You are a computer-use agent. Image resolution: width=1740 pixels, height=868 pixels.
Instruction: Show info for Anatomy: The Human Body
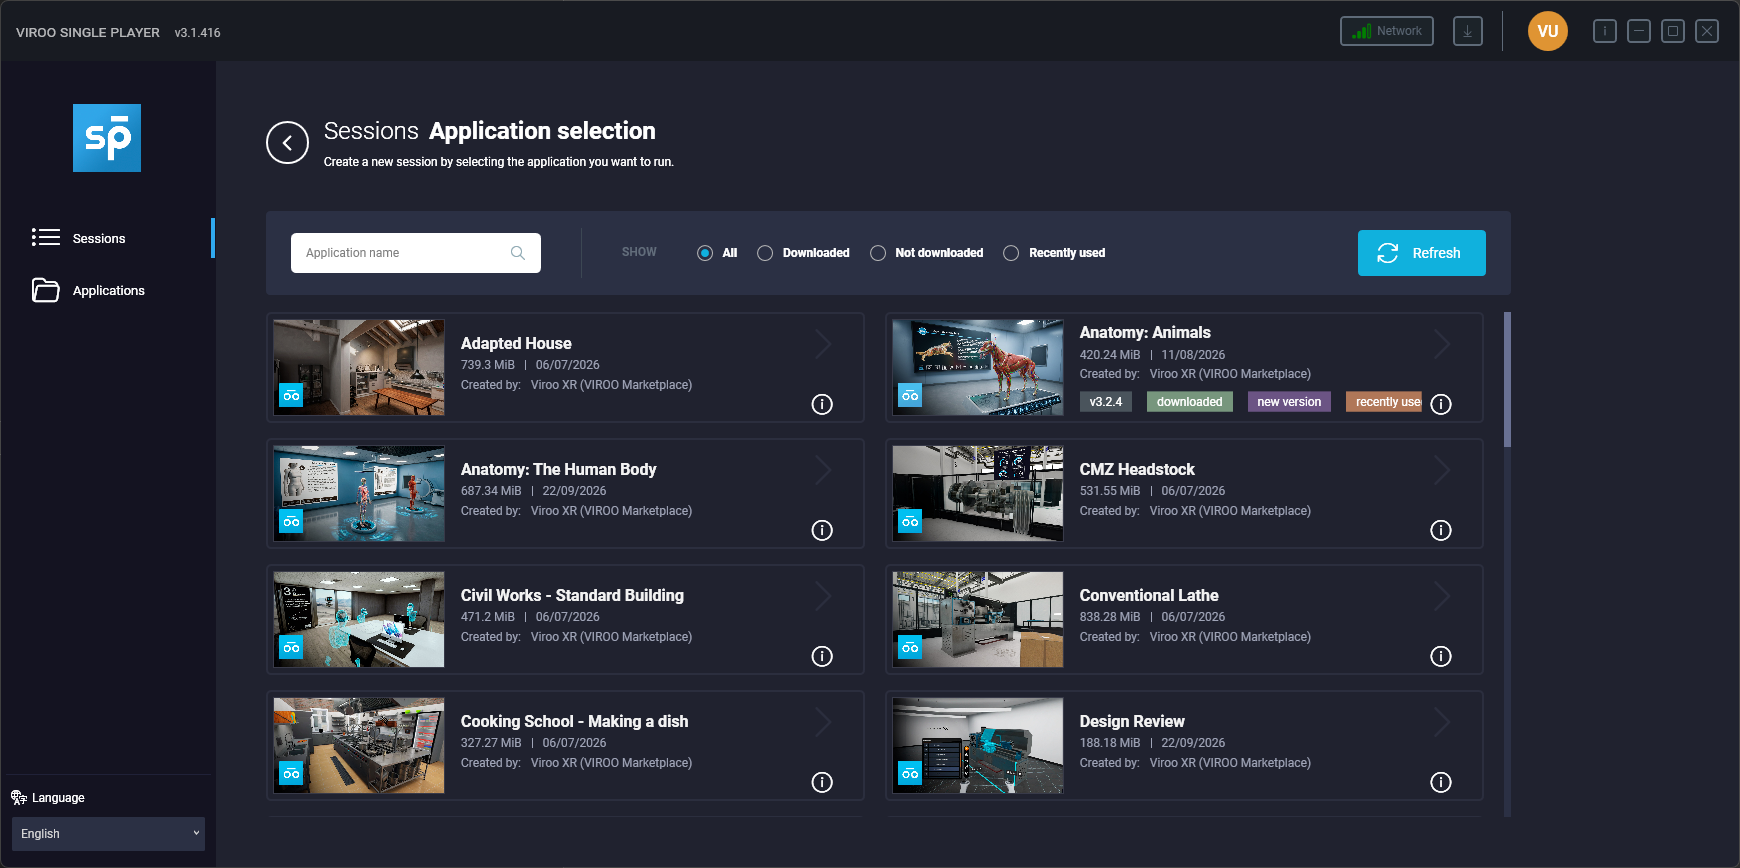[822, 530]
